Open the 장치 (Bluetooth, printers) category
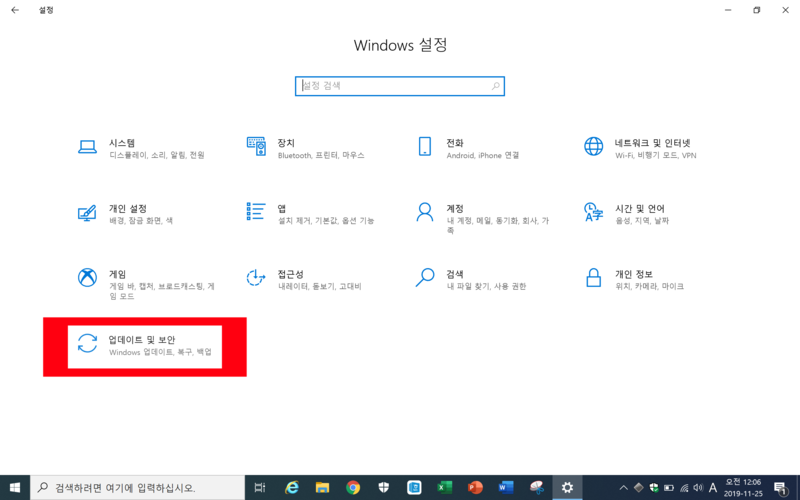The height and width of the screenshot is (500, 800). pyautogui.click(x=306, y=148)
